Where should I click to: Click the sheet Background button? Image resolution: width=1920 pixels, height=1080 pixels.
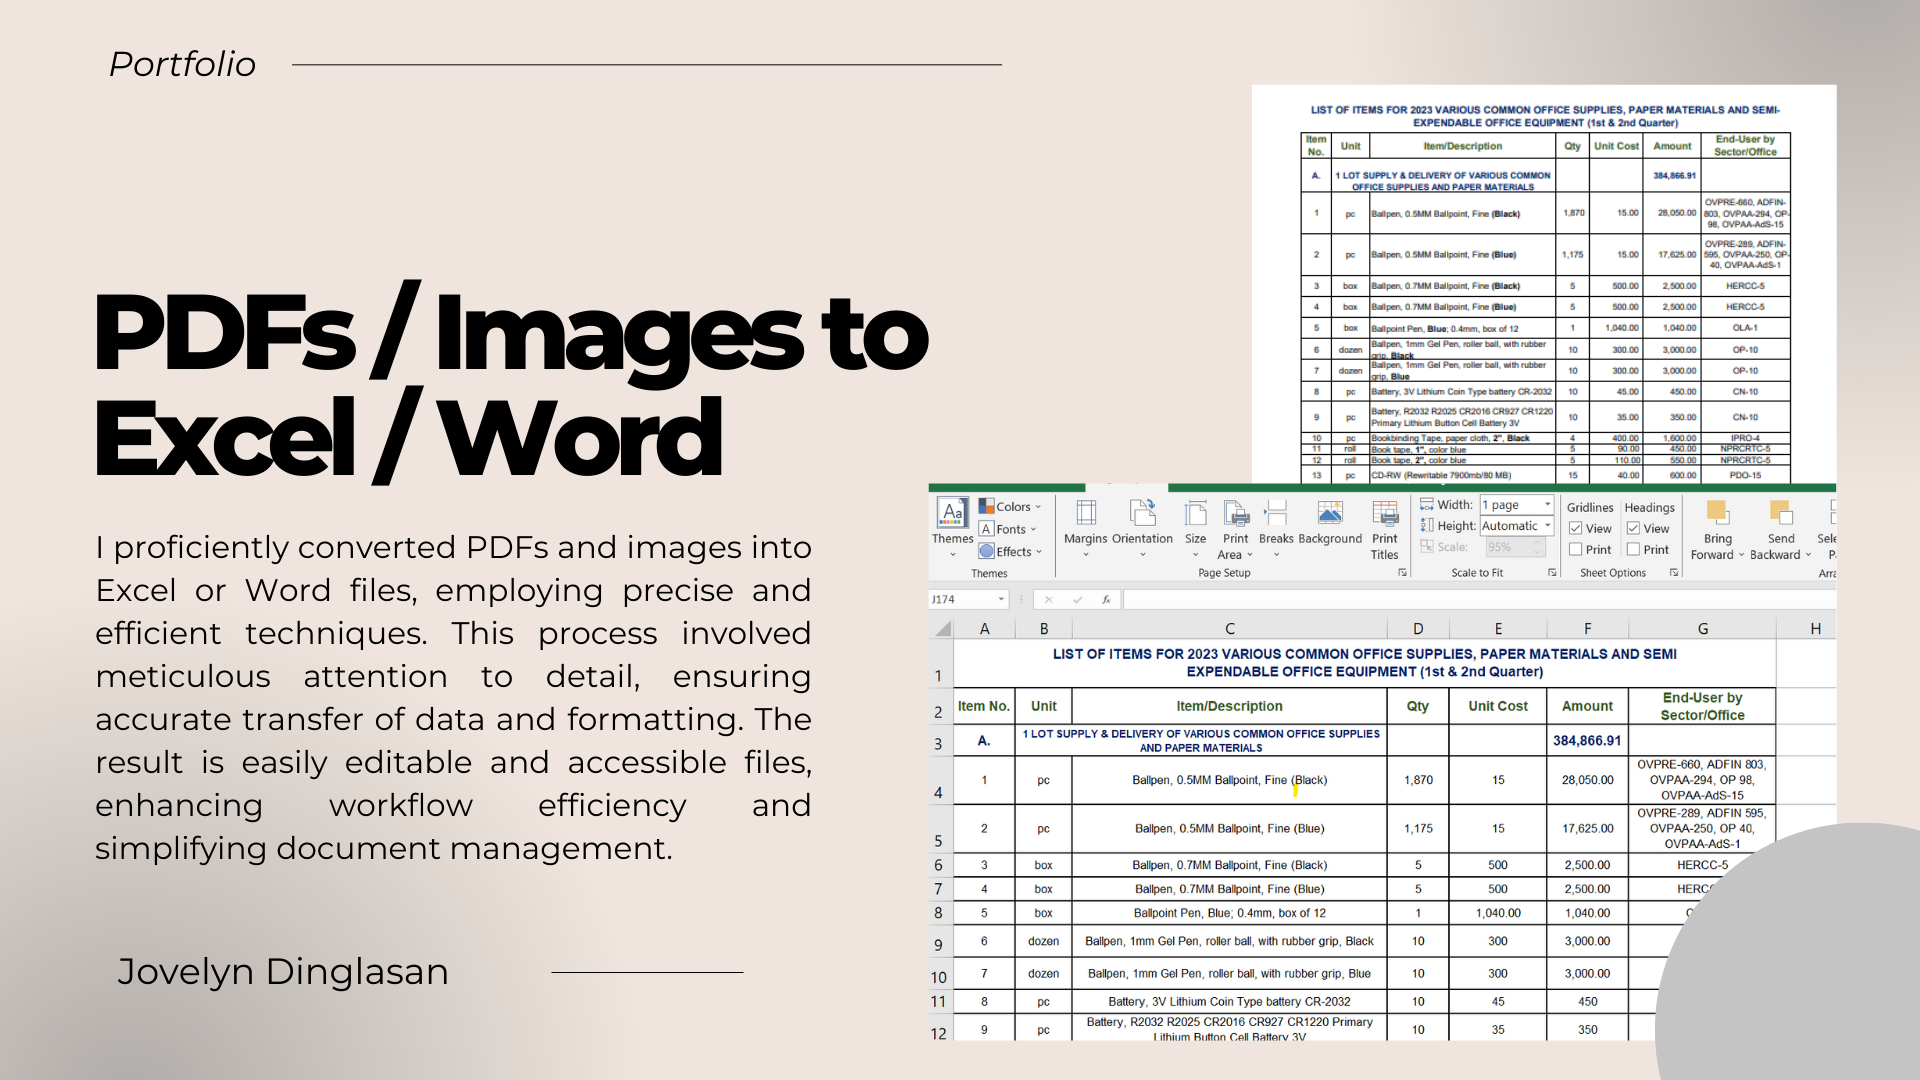(1330, 523)
